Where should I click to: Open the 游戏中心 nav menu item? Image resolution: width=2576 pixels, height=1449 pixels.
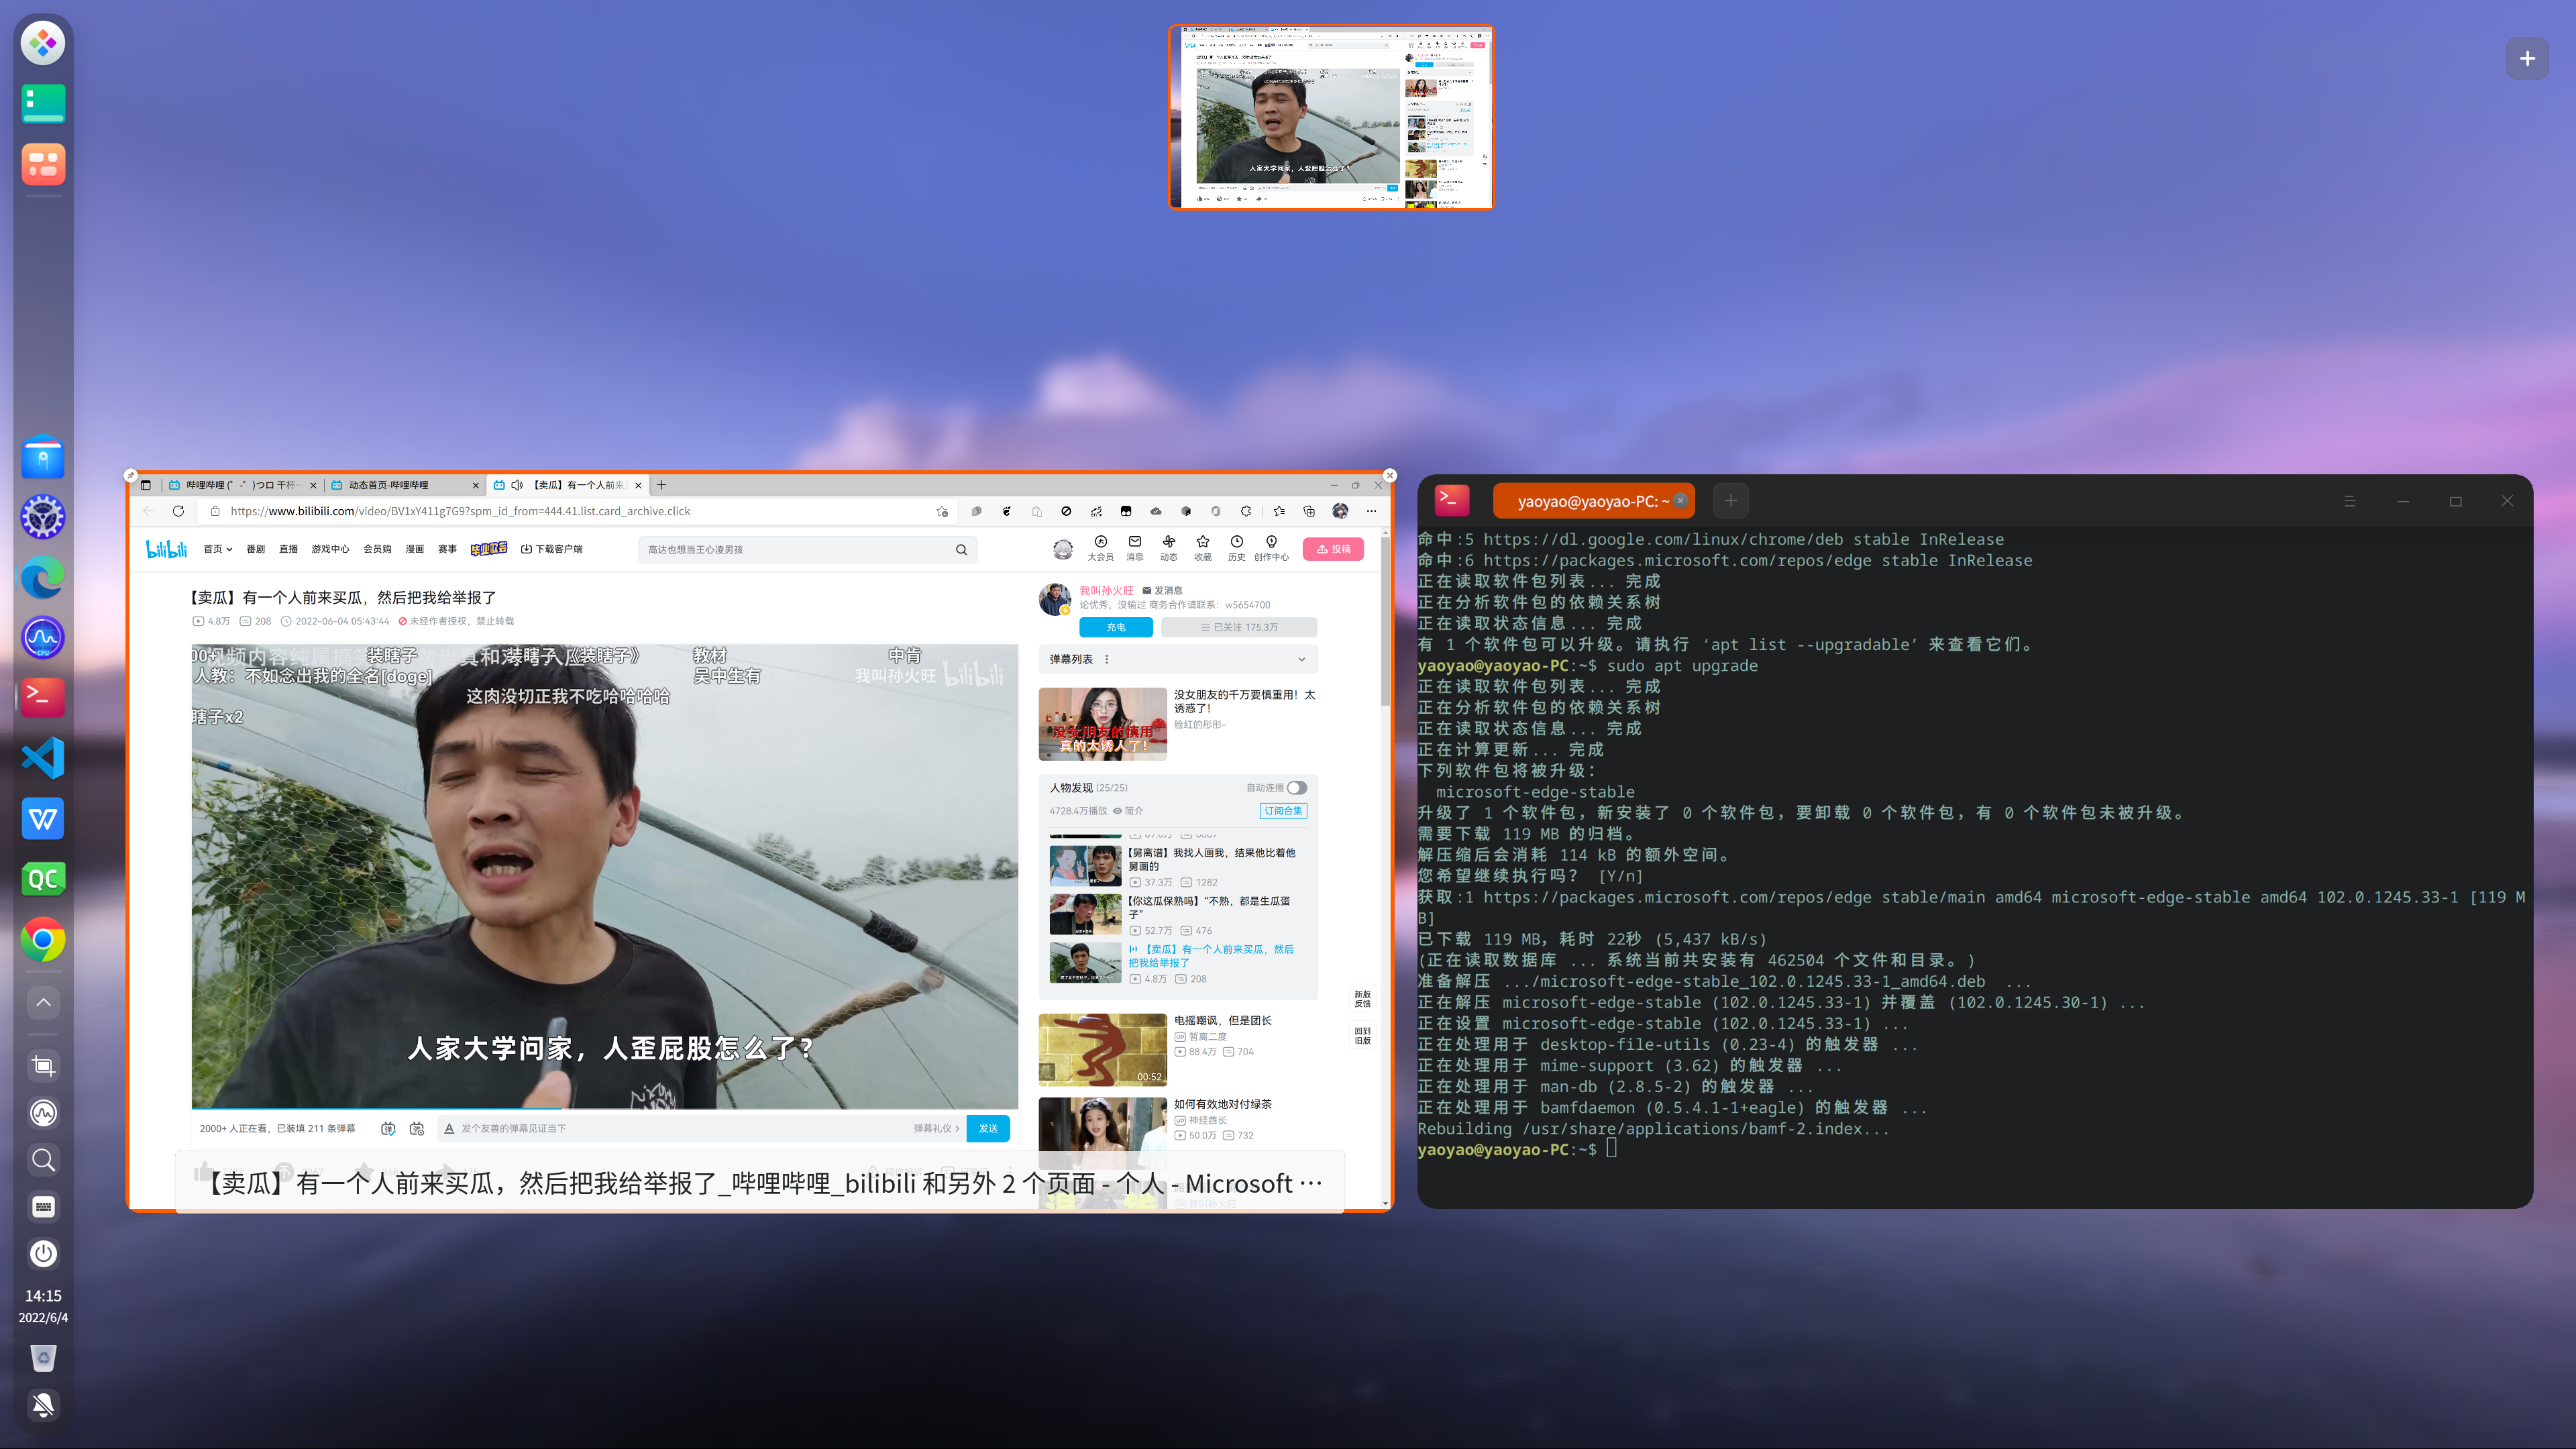pyautogui.click(x=330, y=549)
